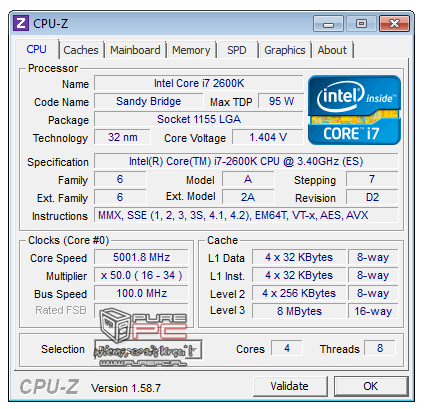Switch to the Memory tab
Screen dimensions: 424x409
(191, 50)
